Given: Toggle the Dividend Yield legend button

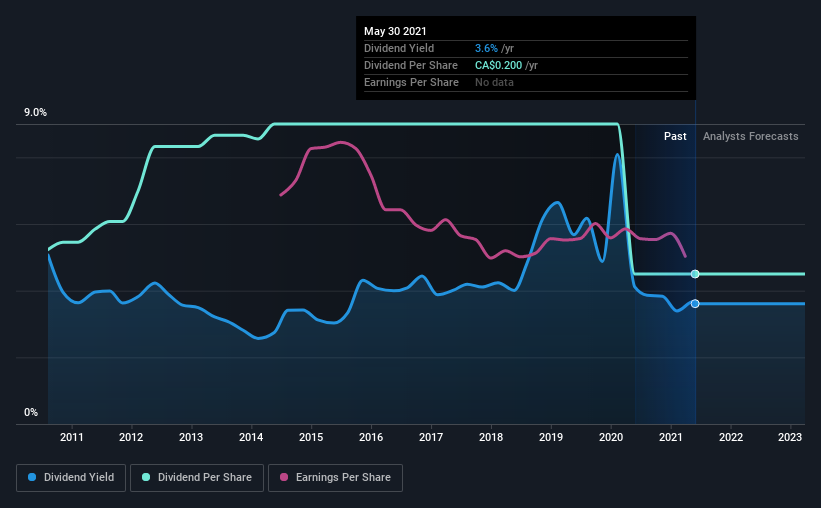Looking at the screenshot, I should tap(71, 478).
